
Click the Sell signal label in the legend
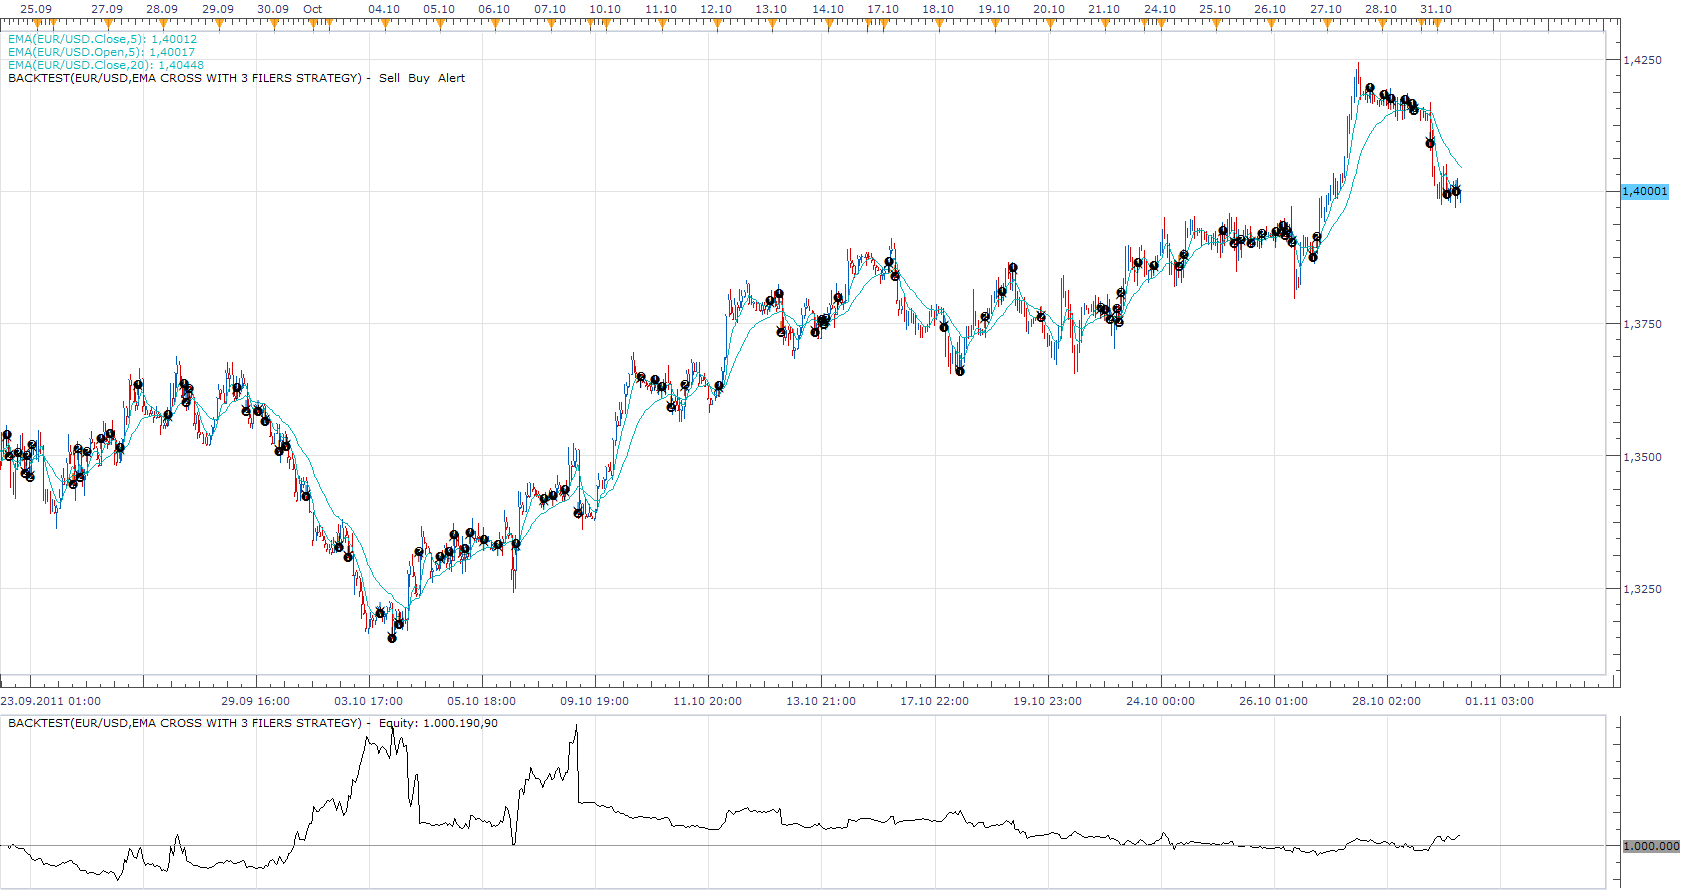coord(389,78)
